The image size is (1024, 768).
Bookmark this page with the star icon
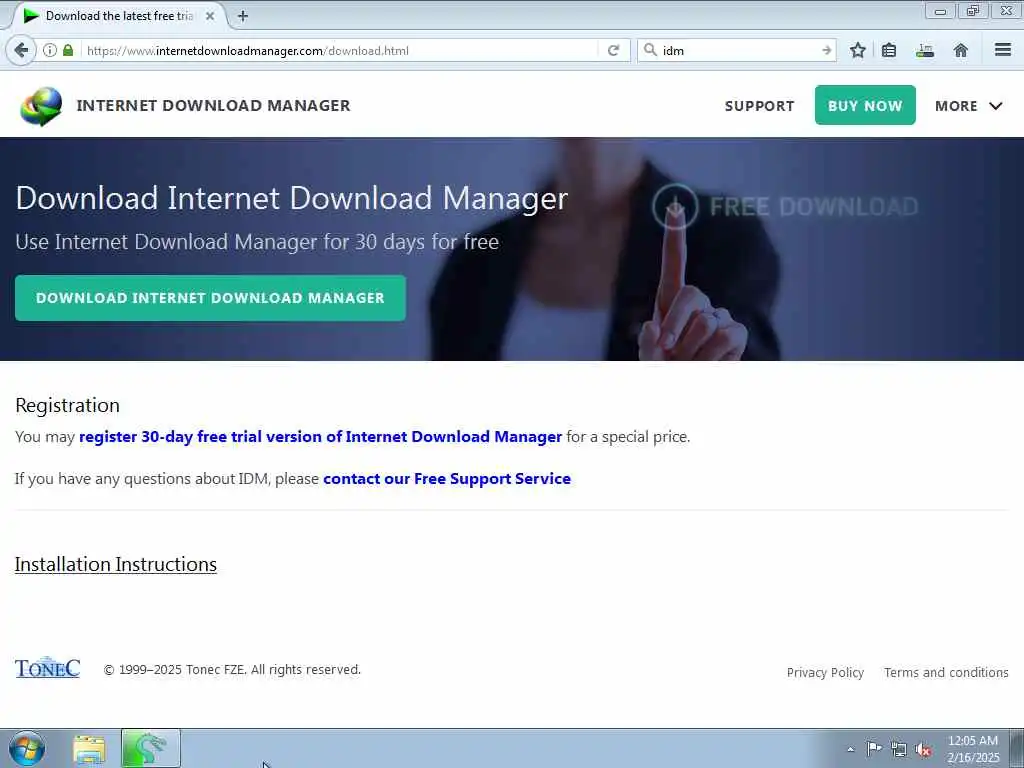858,50
